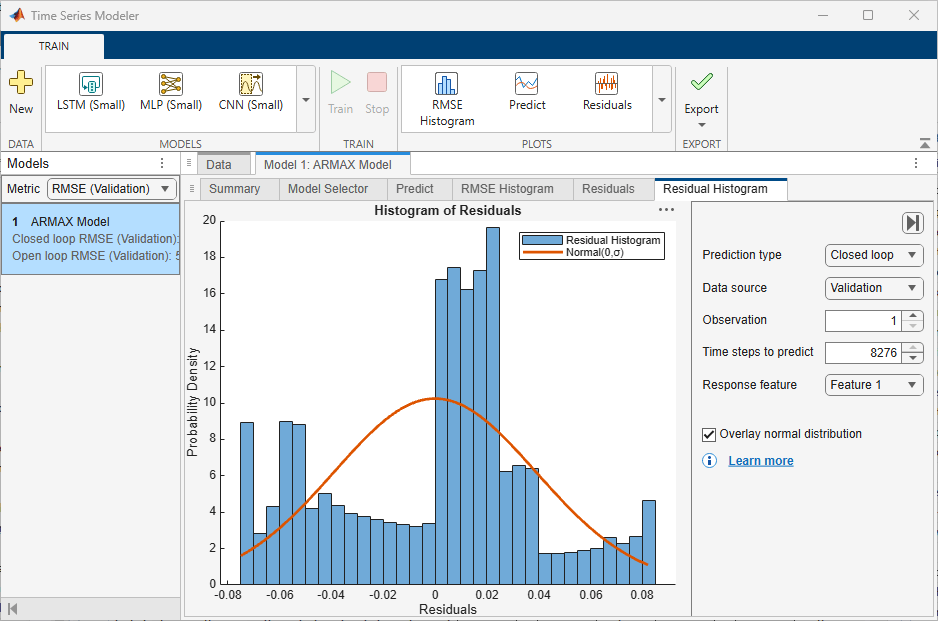Image resolution: width=938 pixels, height=621 pixels.
Task: Open the Residuals plot icon
Action: pos(607,84)
